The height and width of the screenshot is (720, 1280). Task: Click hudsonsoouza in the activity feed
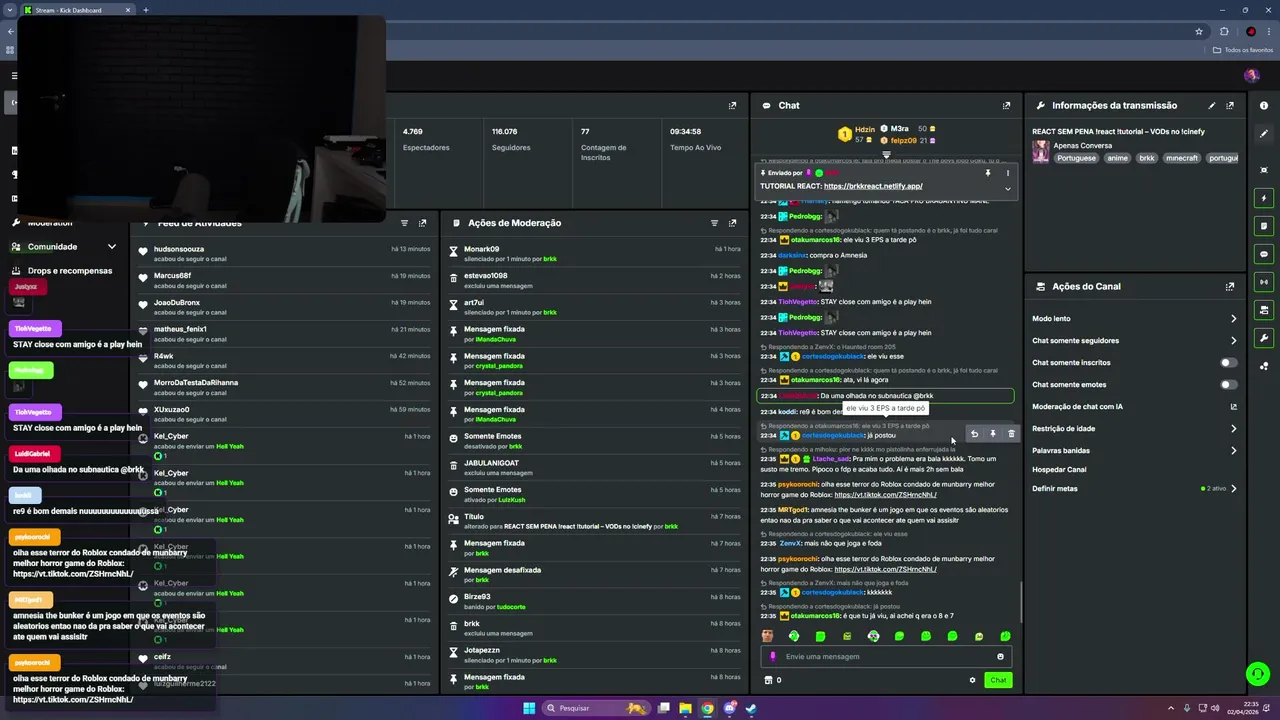[x=179, y=249]
